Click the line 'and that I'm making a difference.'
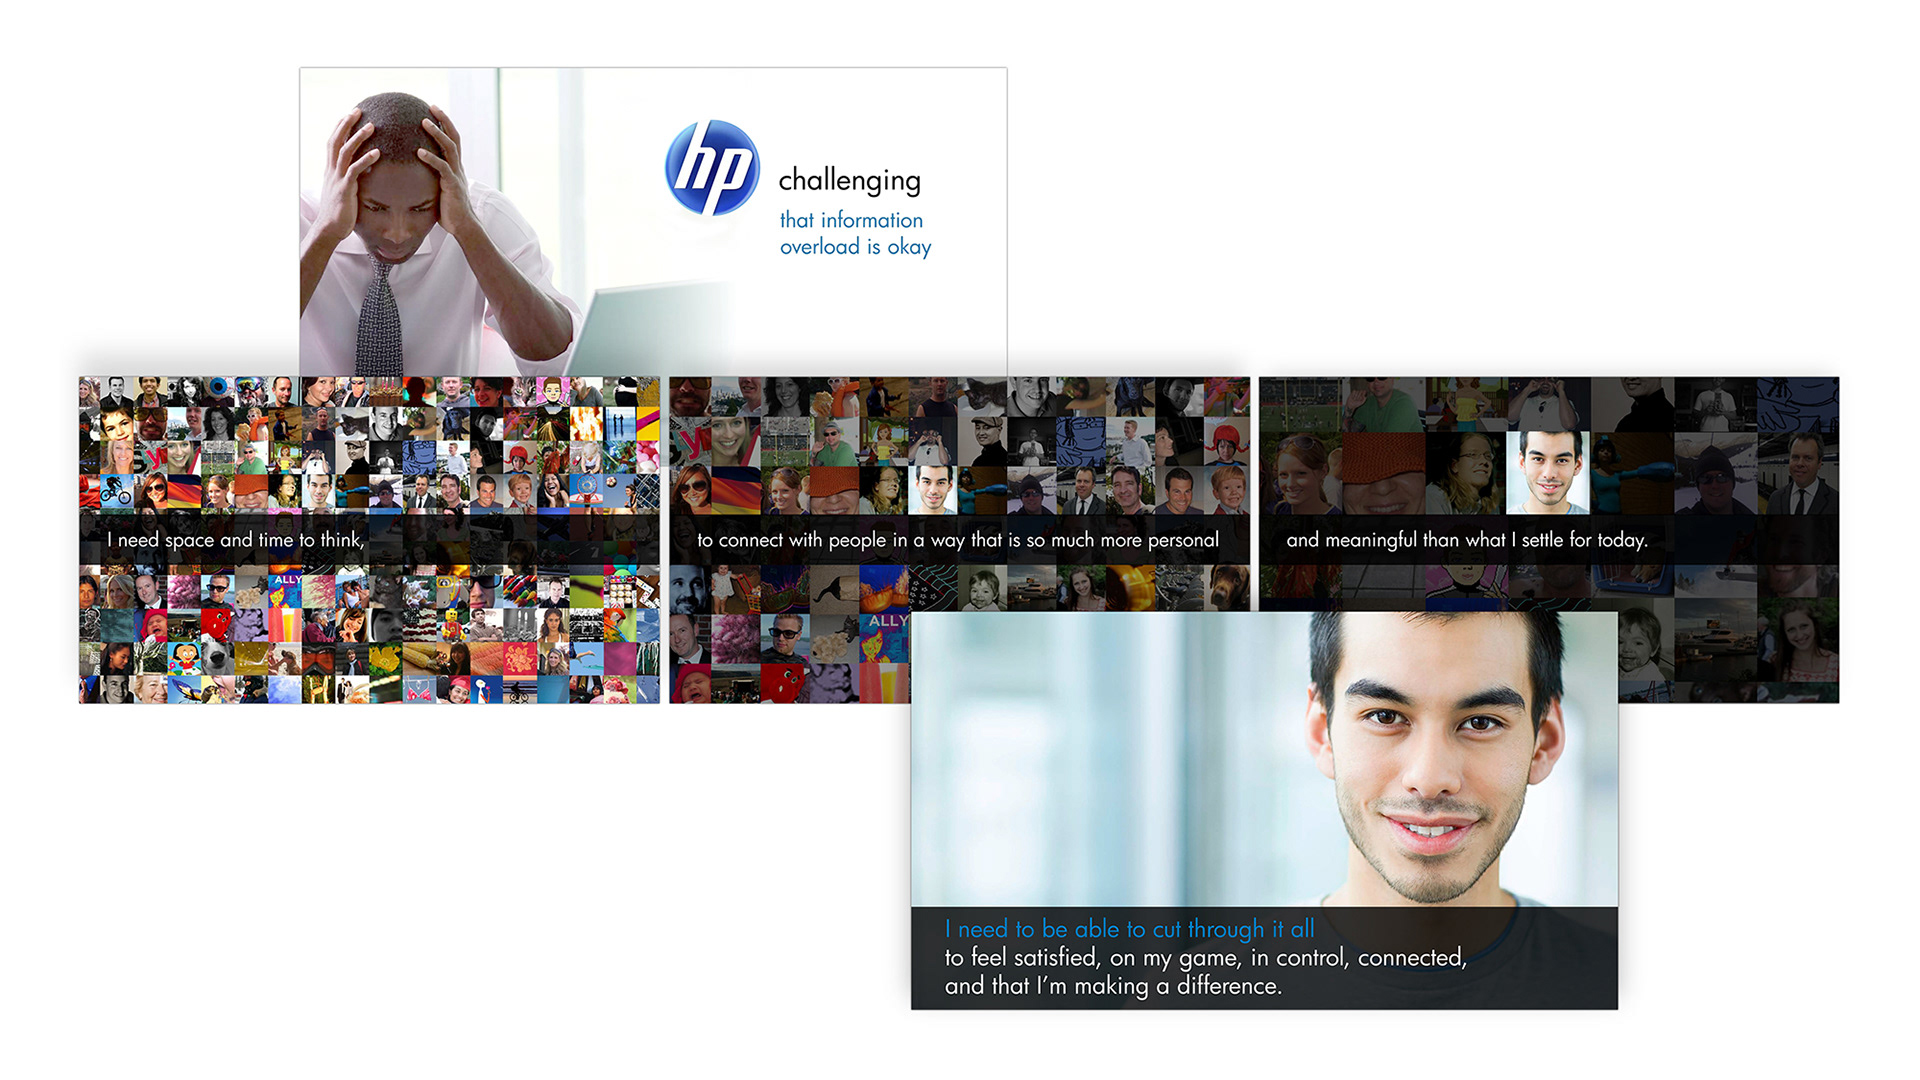Screen dimensions: 1920x1080 coord(1112,986)
